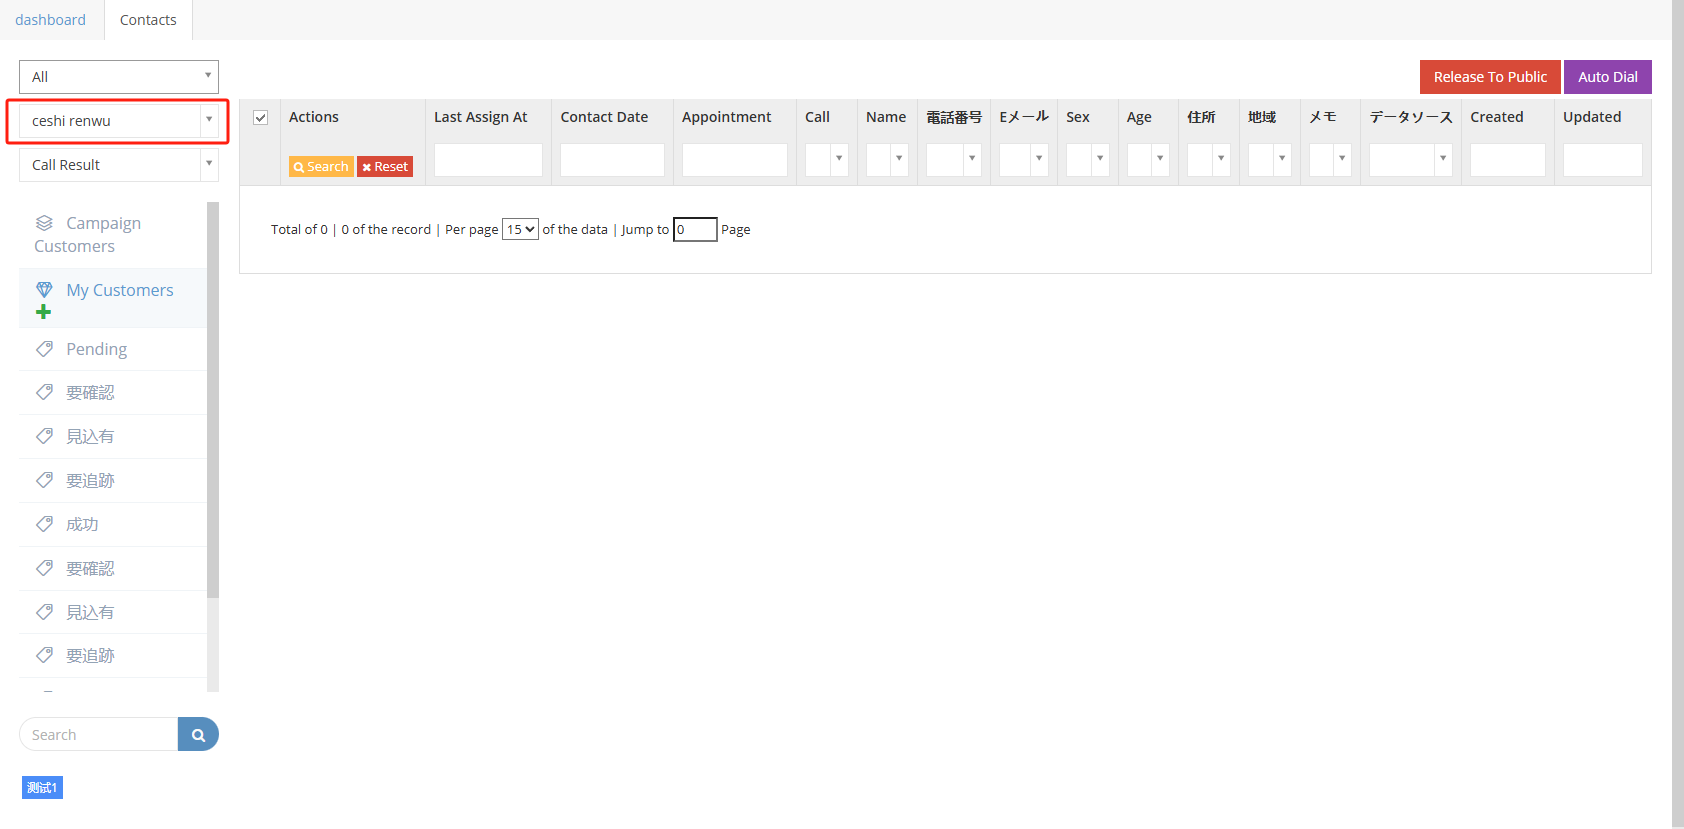Image resolution: width=1684 pixels, height=829 pixels.
Task: Open the Age column filter dropdown
Action: (1148, 159)
